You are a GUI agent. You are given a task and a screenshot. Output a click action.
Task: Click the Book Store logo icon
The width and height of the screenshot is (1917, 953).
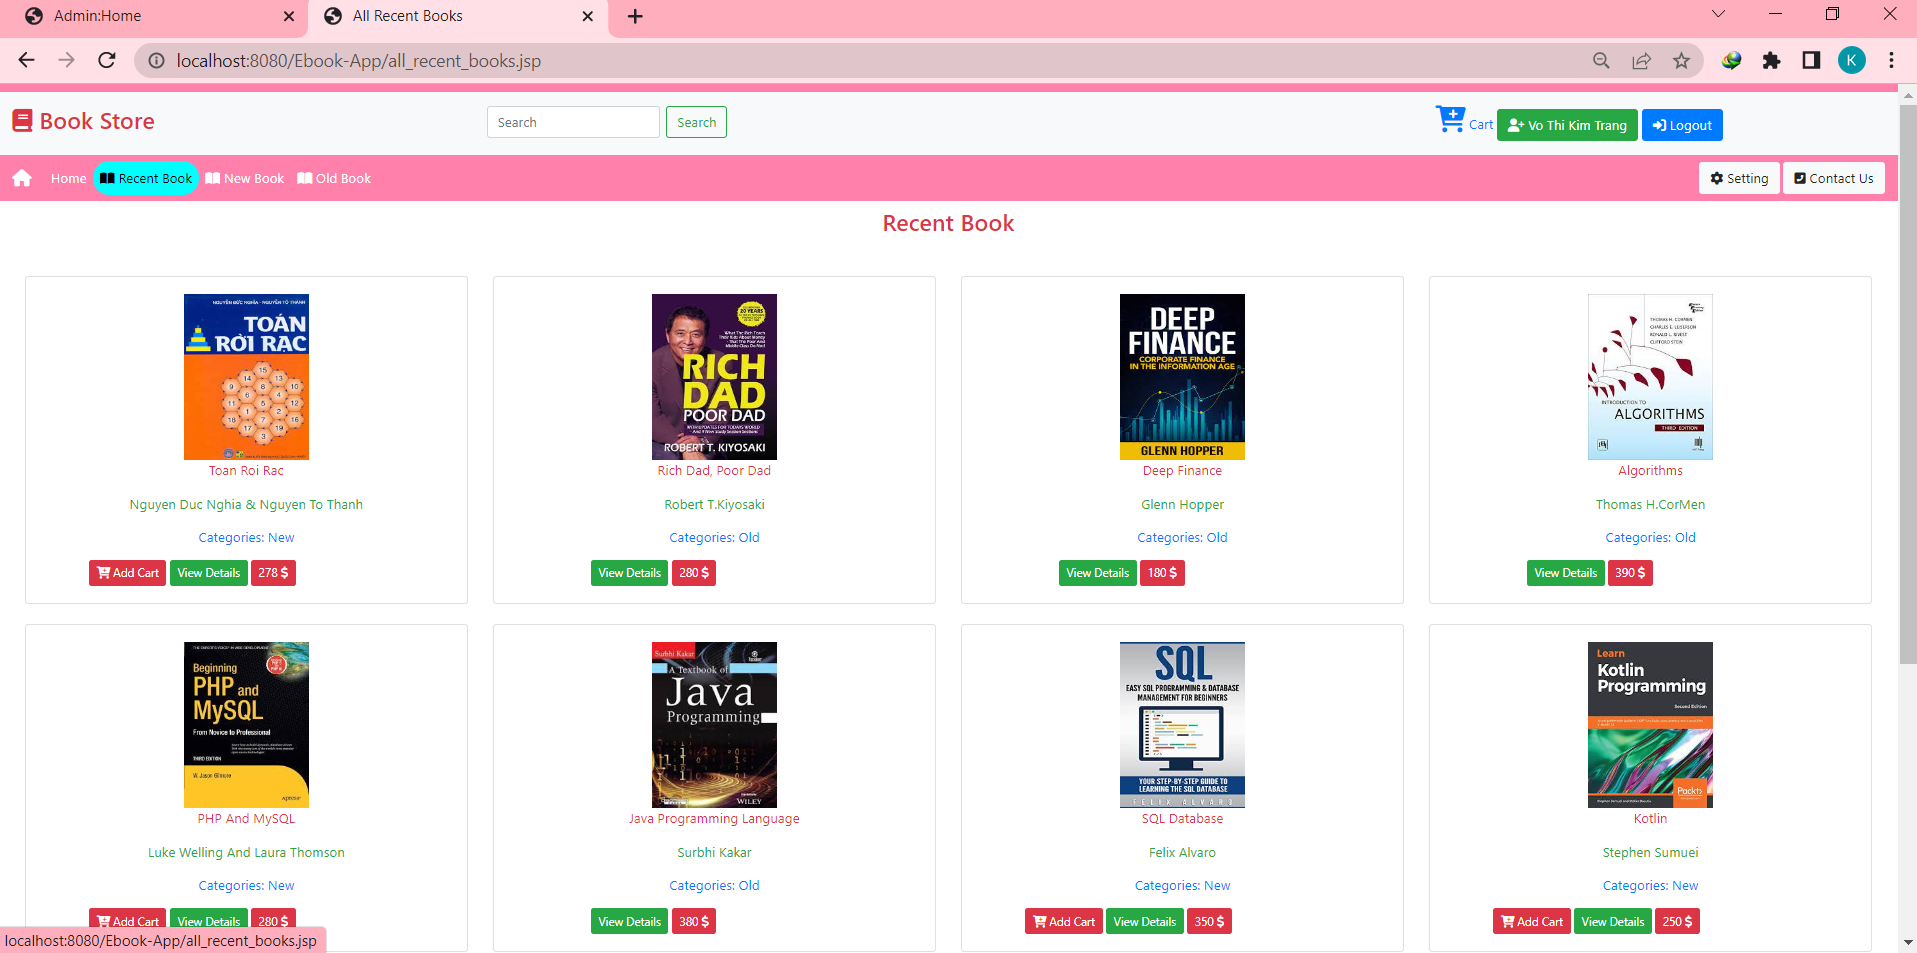(x=22, y=121)
